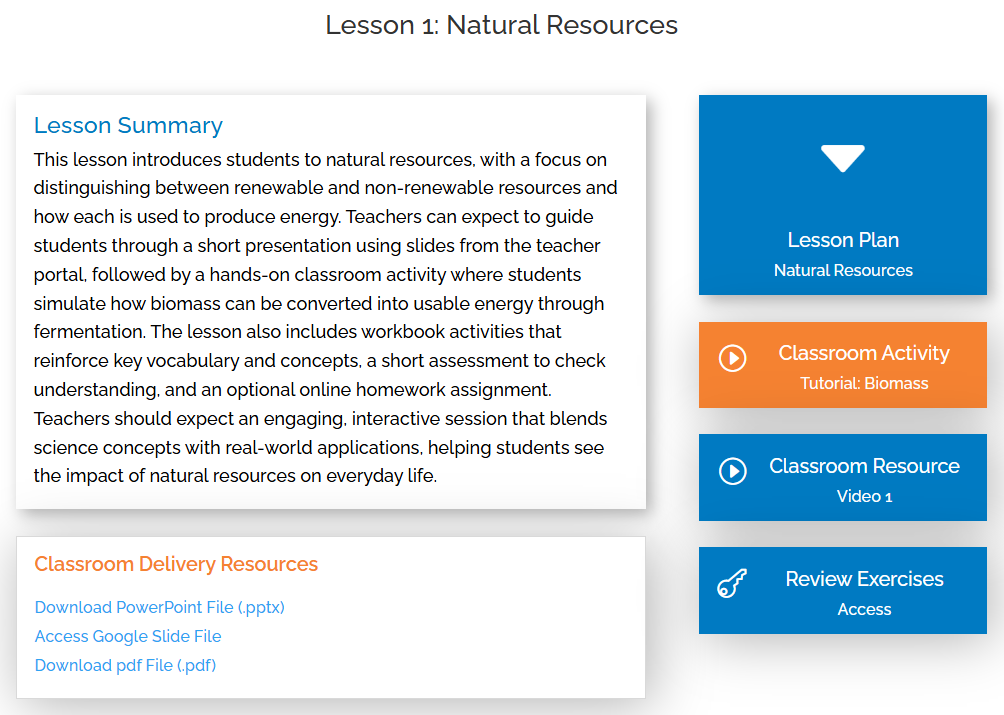Open the Lesson Plan label
The height and width of the screenshot is (715, 1004).
pos(843,240)
